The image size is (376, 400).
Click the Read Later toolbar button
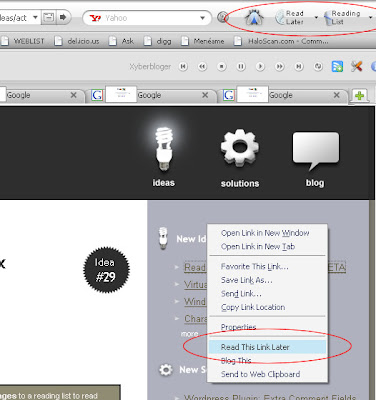point(290,17)
